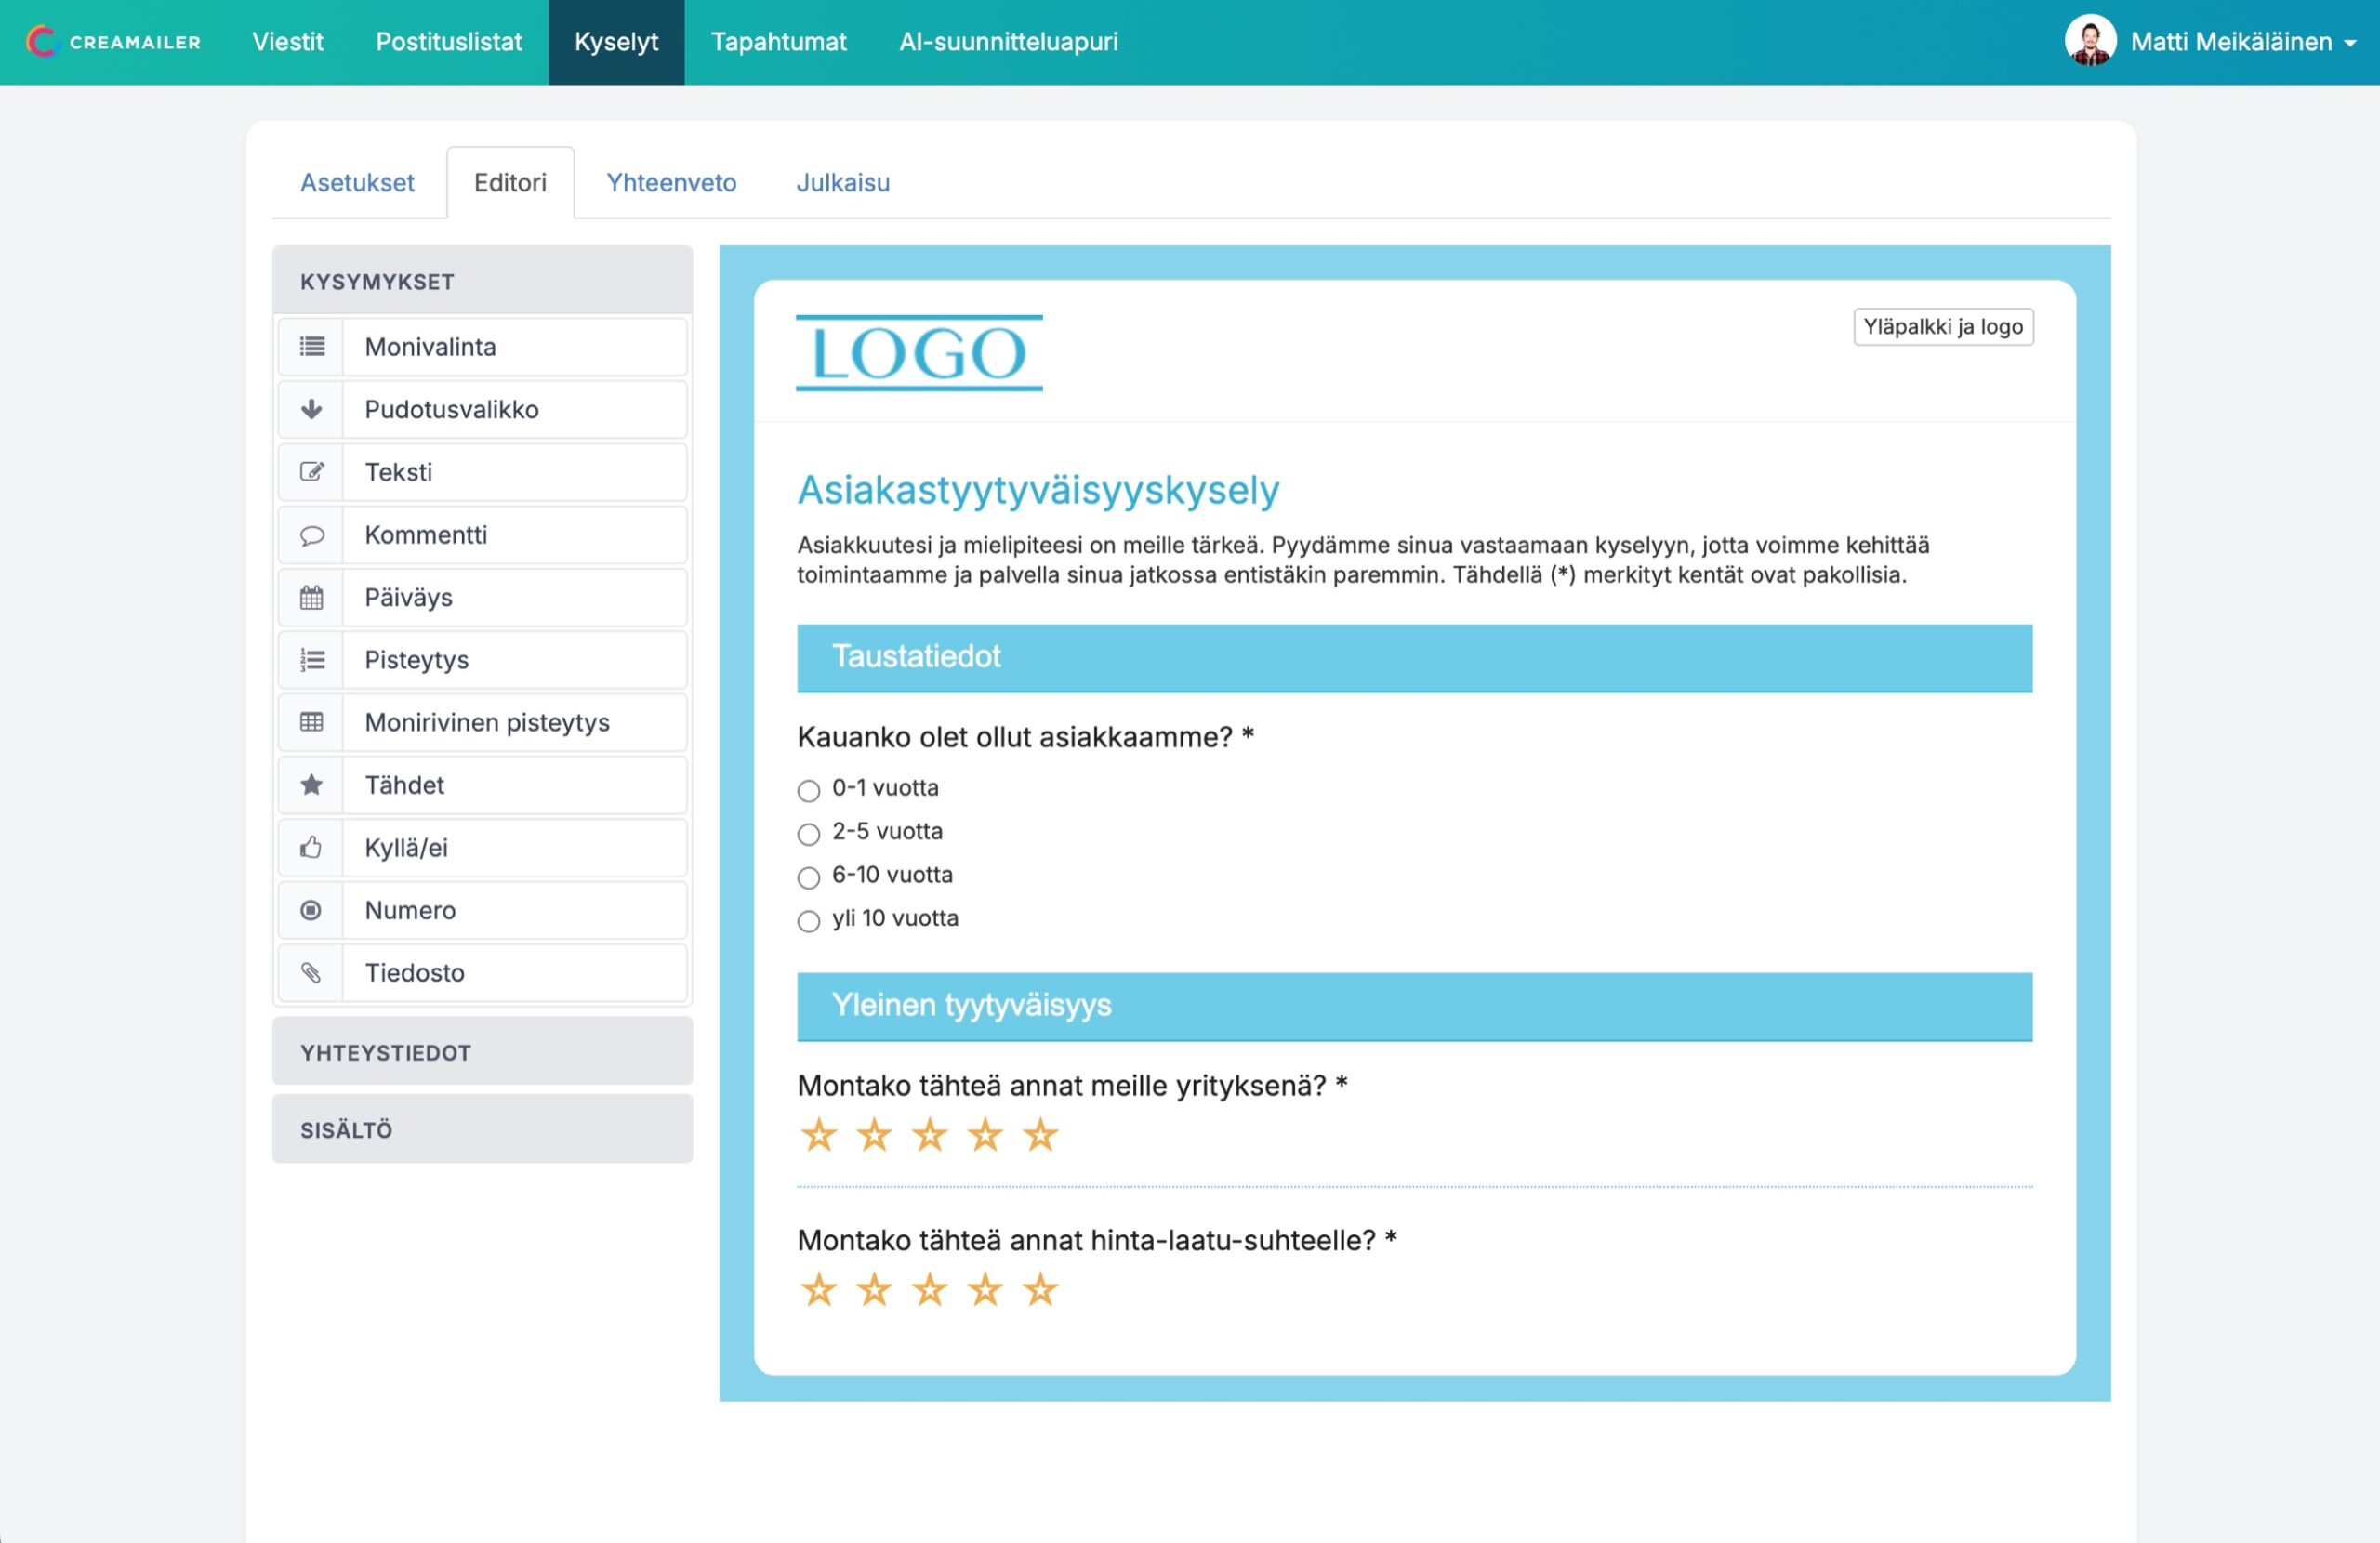Image resolution: width=2380 pixels, height=1543 pixels.
Task: Click the Tiedosto paperclip icon
Action: (x=311, y=973)
